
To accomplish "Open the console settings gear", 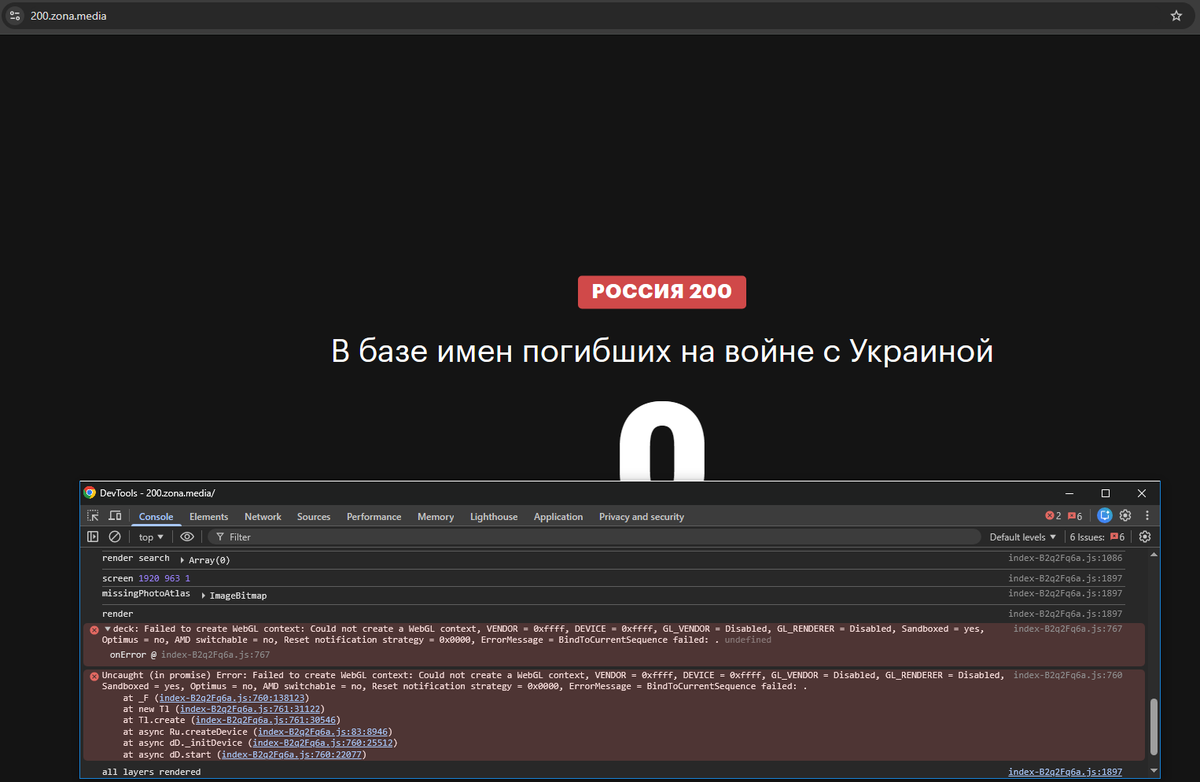I will 1145,537.
